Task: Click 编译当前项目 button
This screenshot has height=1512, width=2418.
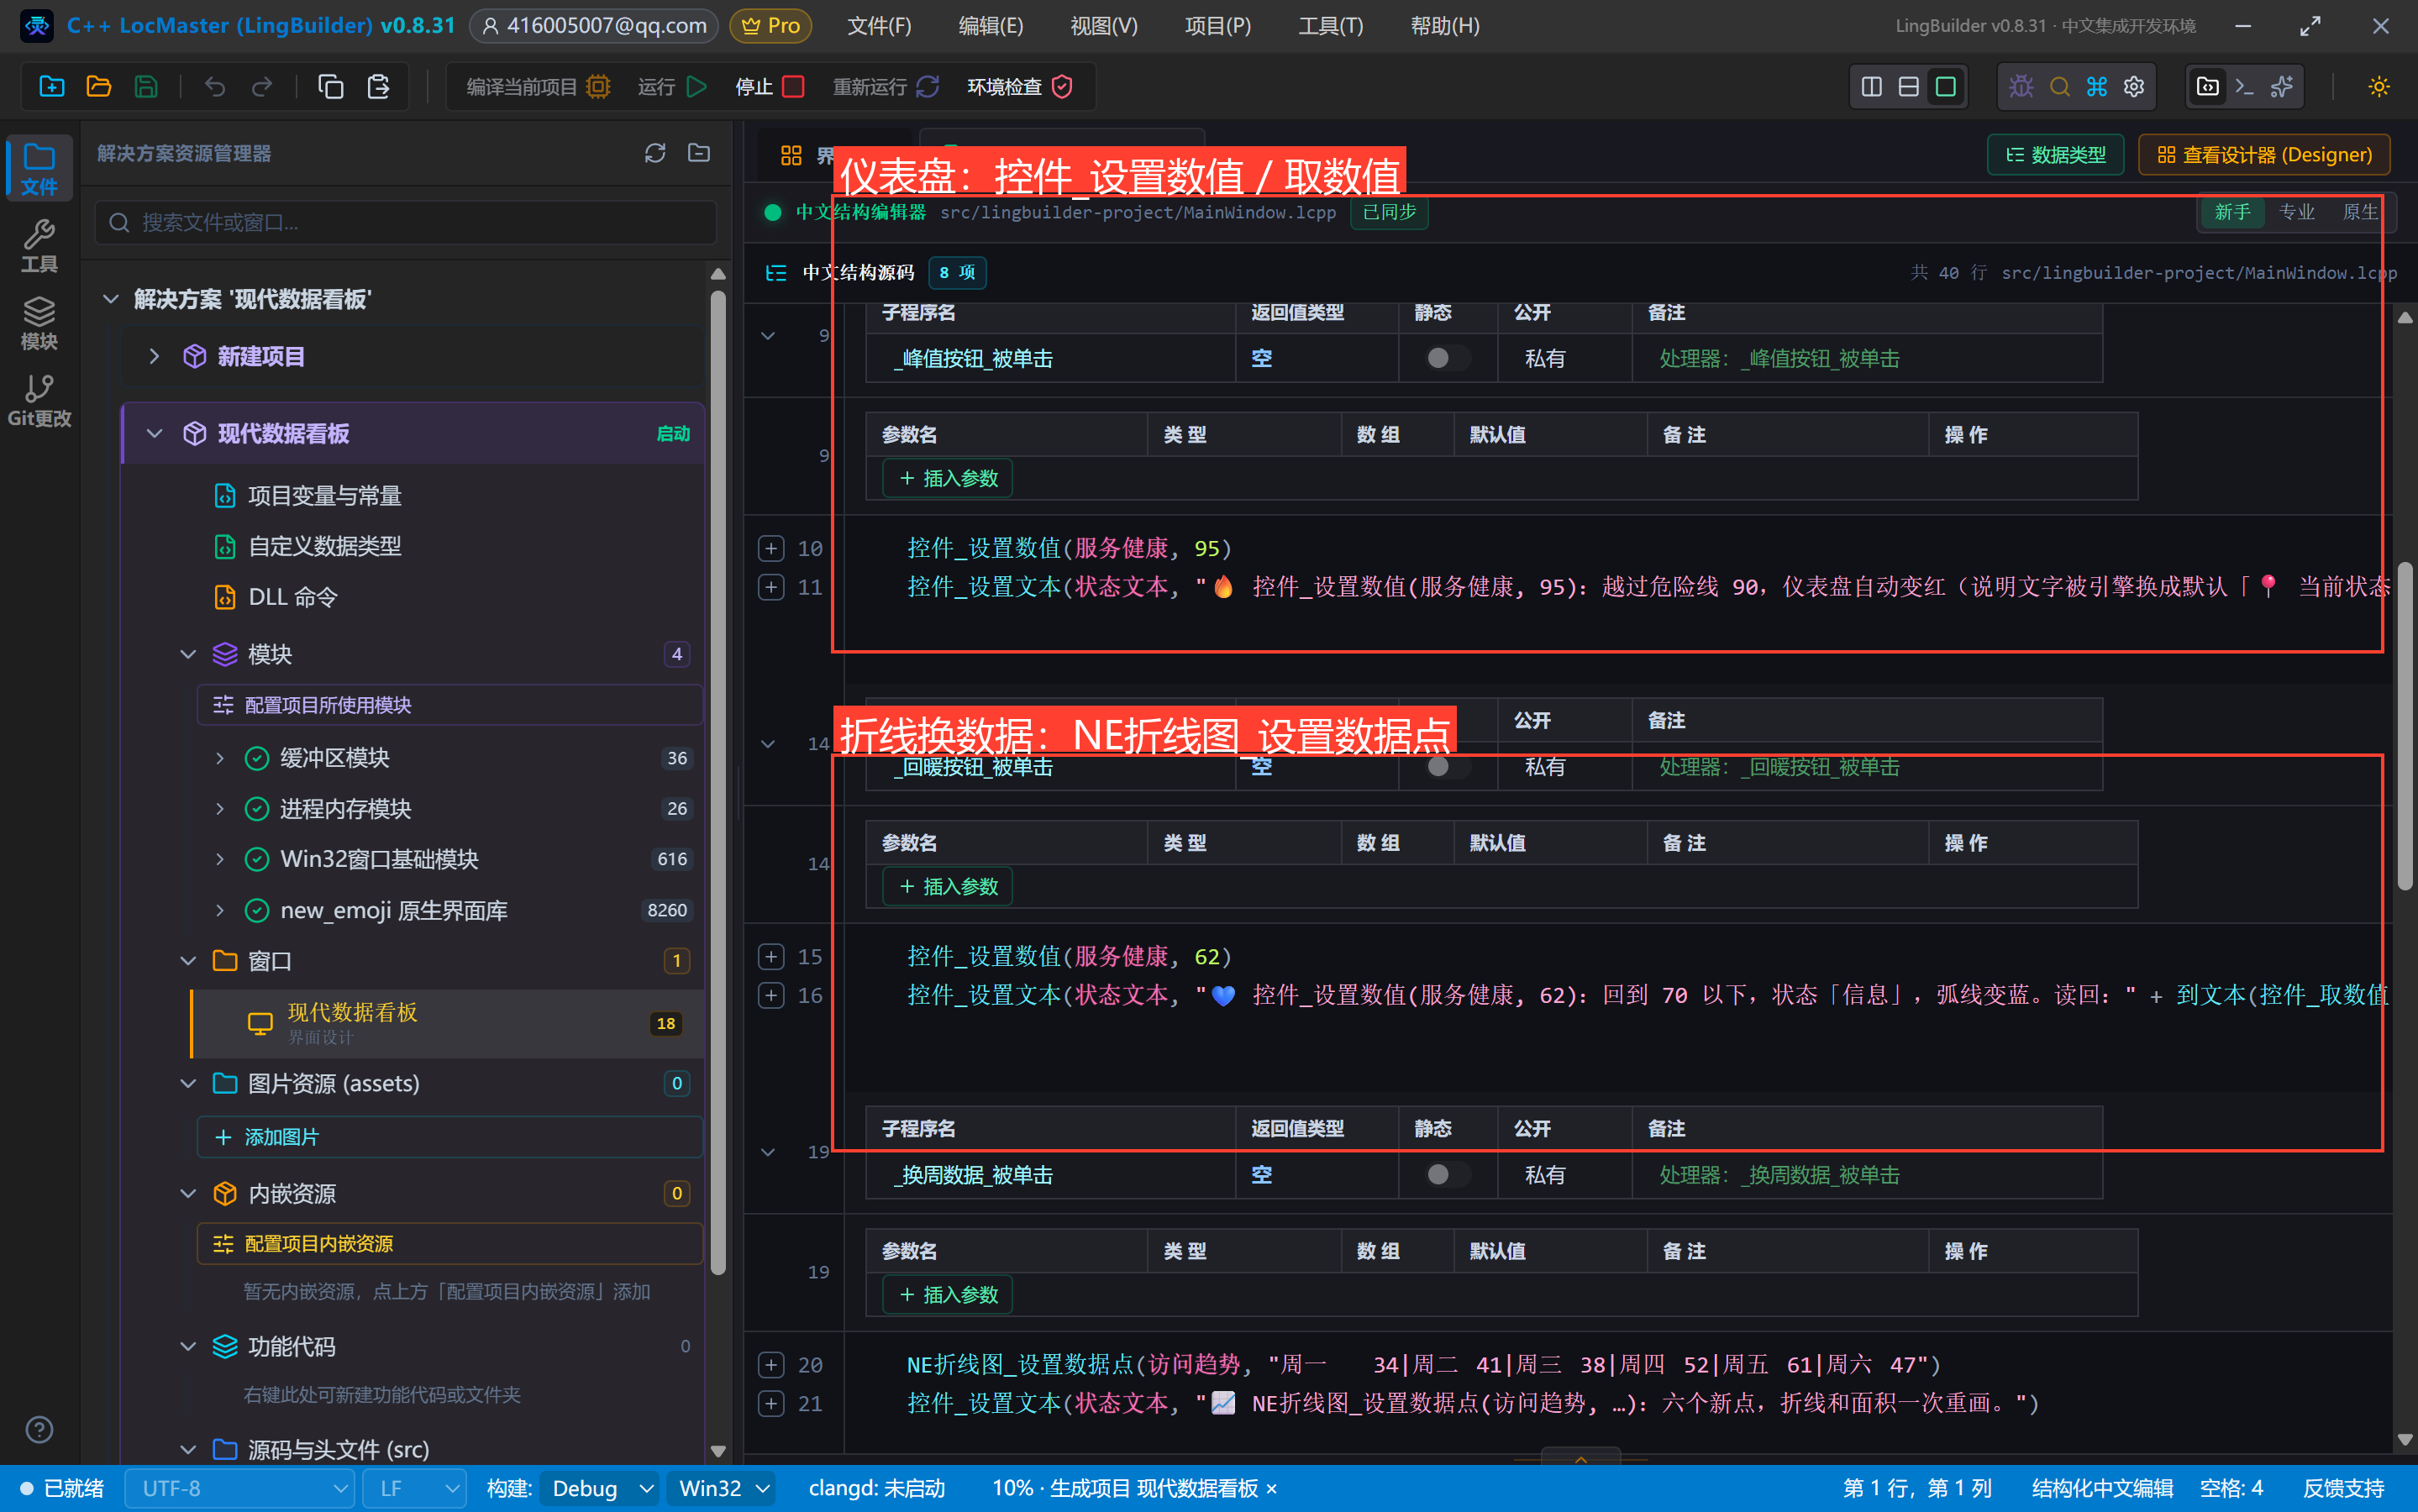Action: click(538, 87)
